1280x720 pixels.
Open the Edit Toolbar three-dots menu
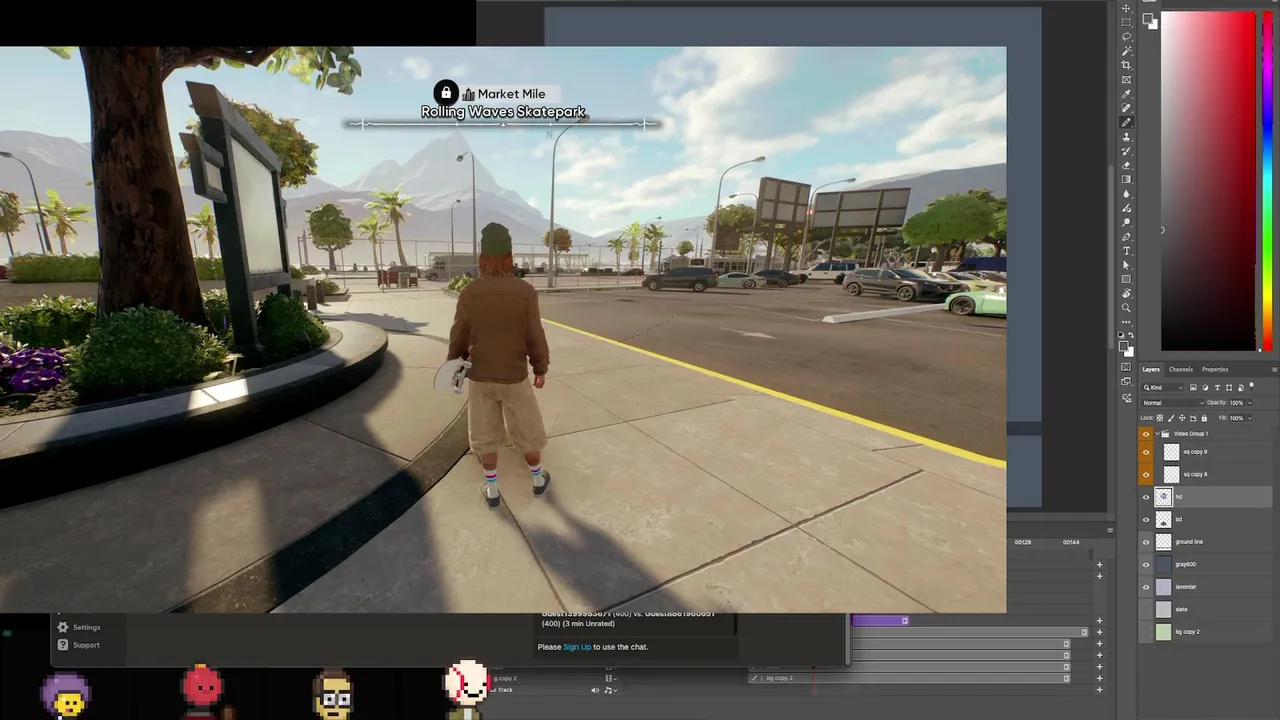tap(1127, 322)
